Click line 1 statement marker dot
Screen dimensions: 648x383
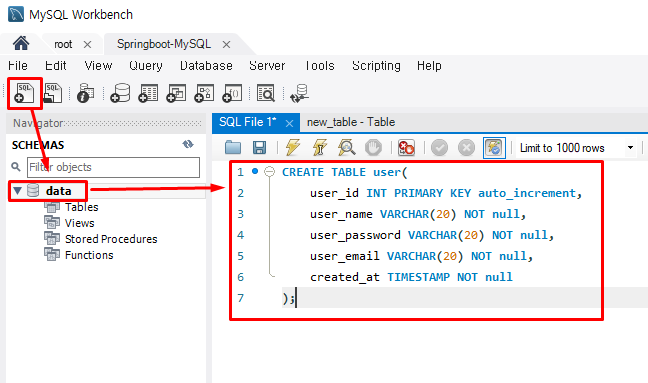[255, 171]
